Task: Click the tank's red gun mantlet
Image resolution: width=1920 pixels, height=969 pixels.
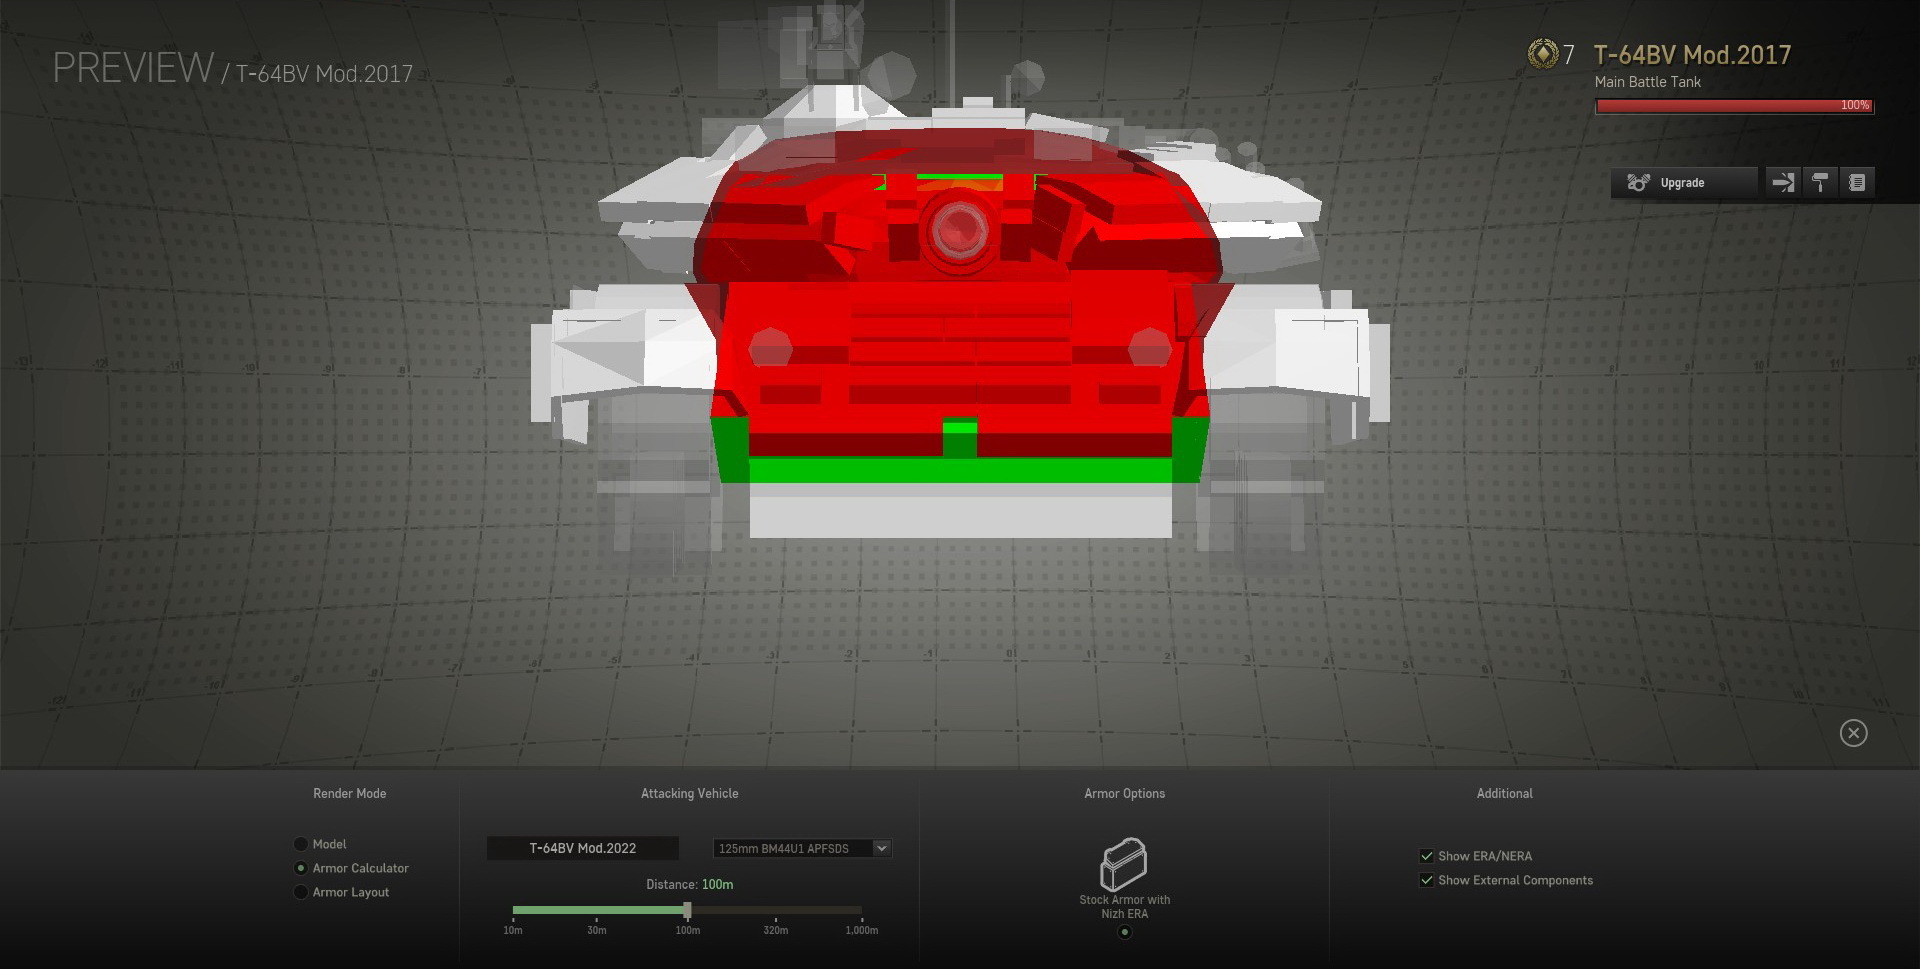Action: tap(959, 228)
